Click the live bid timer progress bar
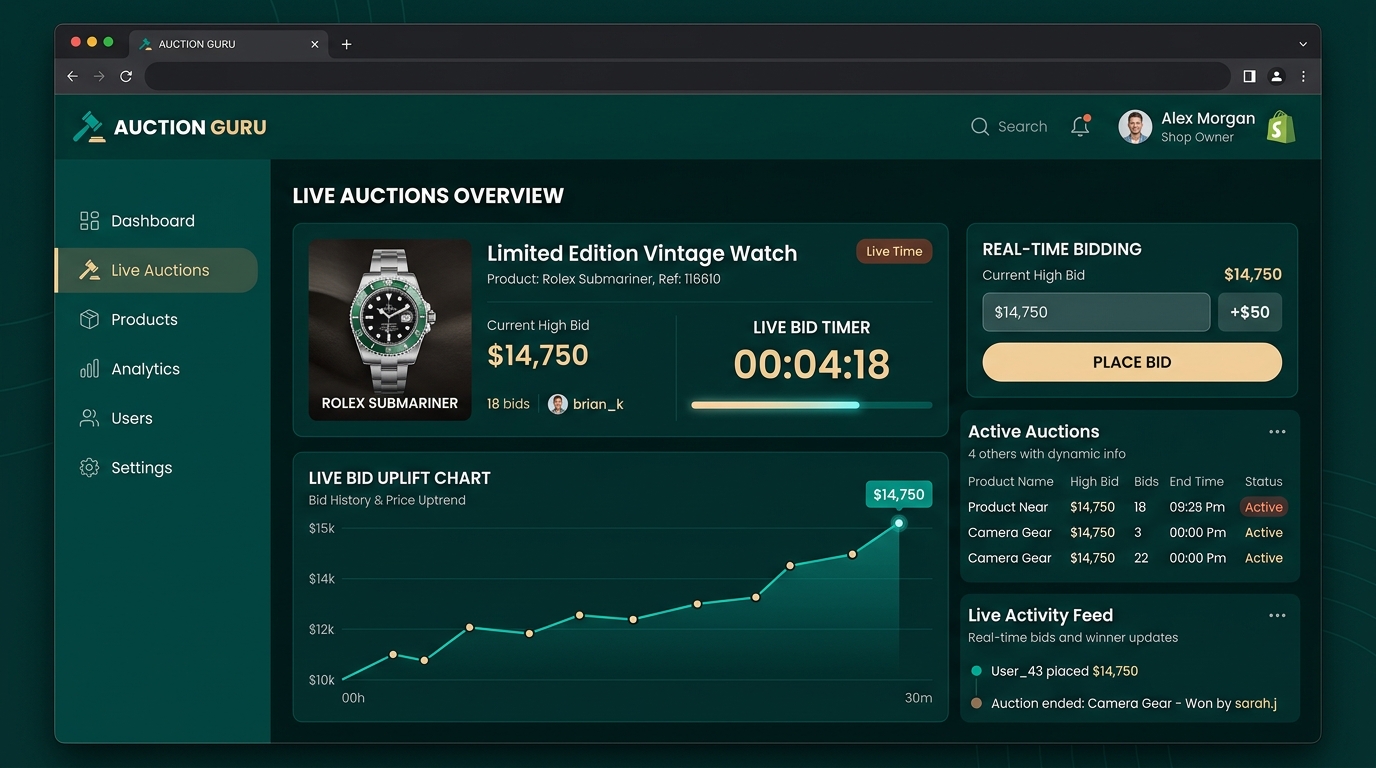The width and height of the screenshot is (1376, 768). (811, 405)
